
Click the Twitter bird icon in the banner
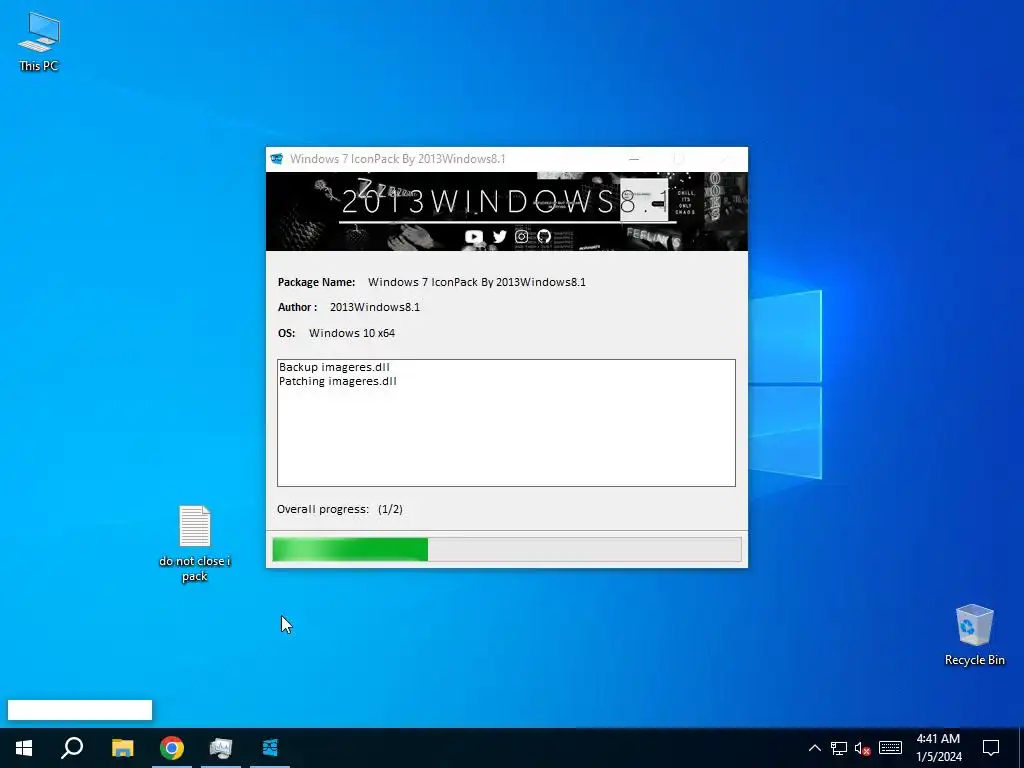tap(500, 236)
